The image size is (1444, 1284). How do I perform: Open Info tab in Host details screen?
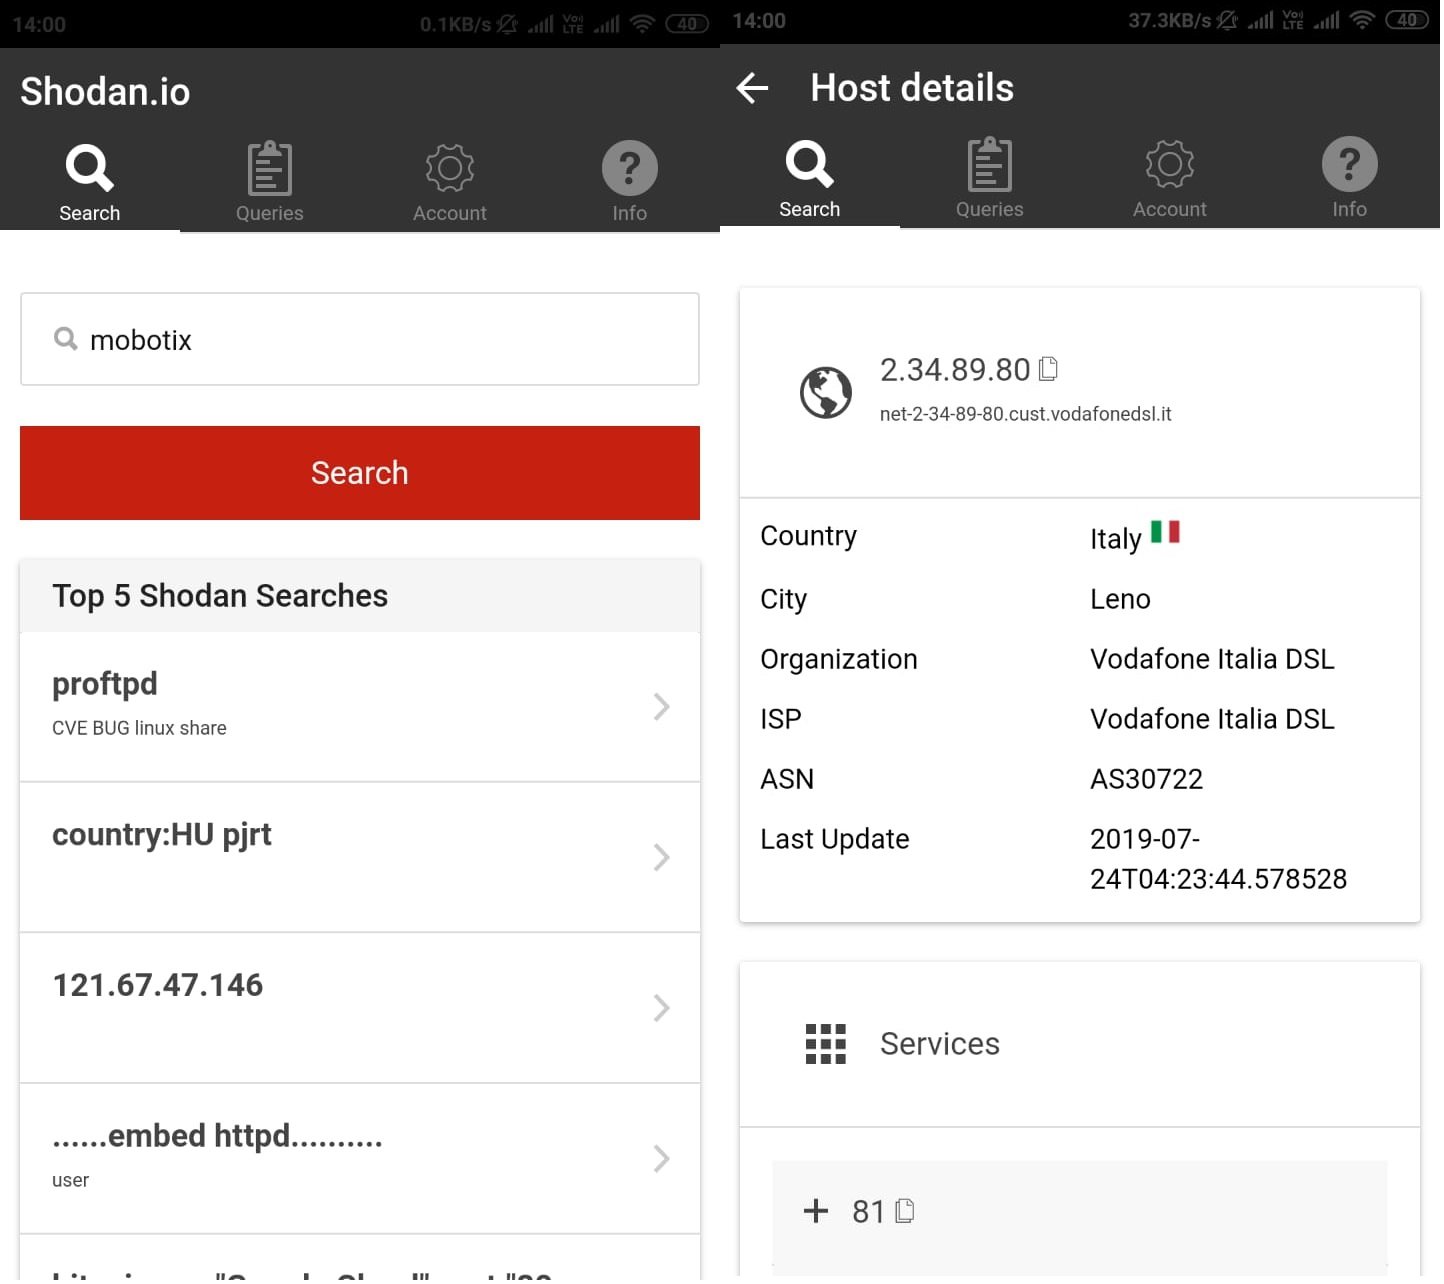click(1350, 179)
